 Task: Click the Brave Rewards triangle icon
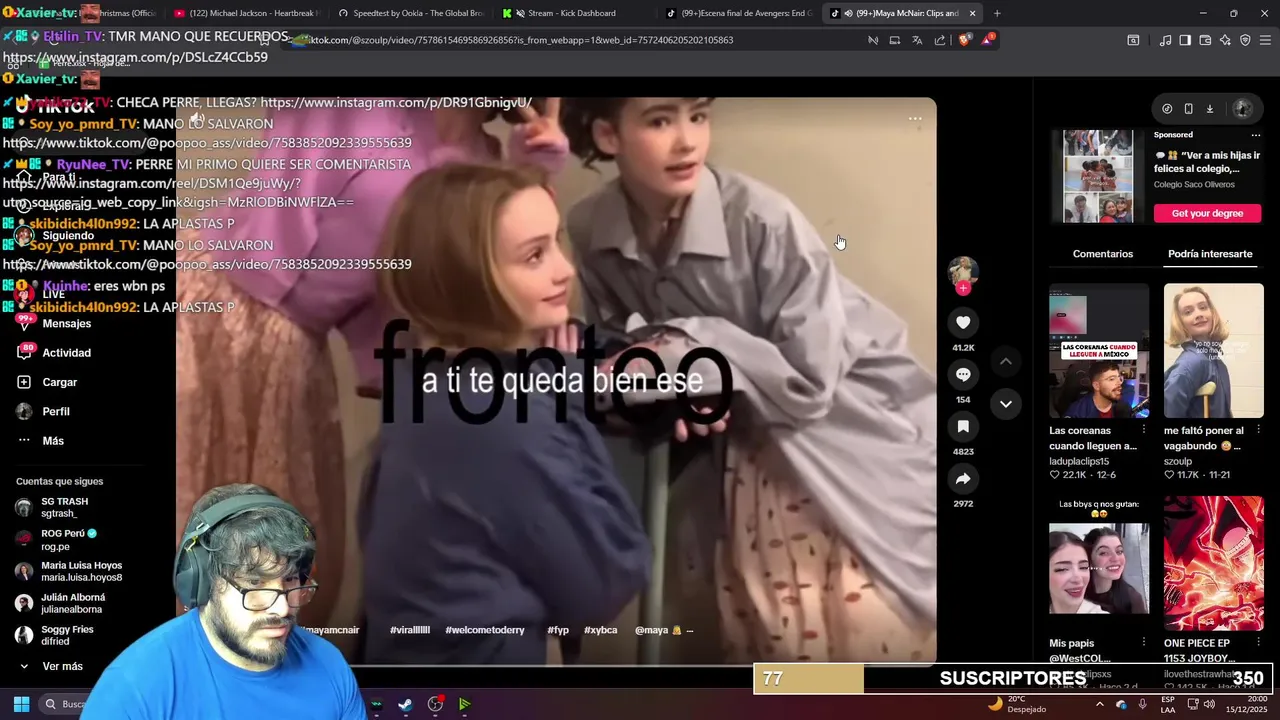988,40
